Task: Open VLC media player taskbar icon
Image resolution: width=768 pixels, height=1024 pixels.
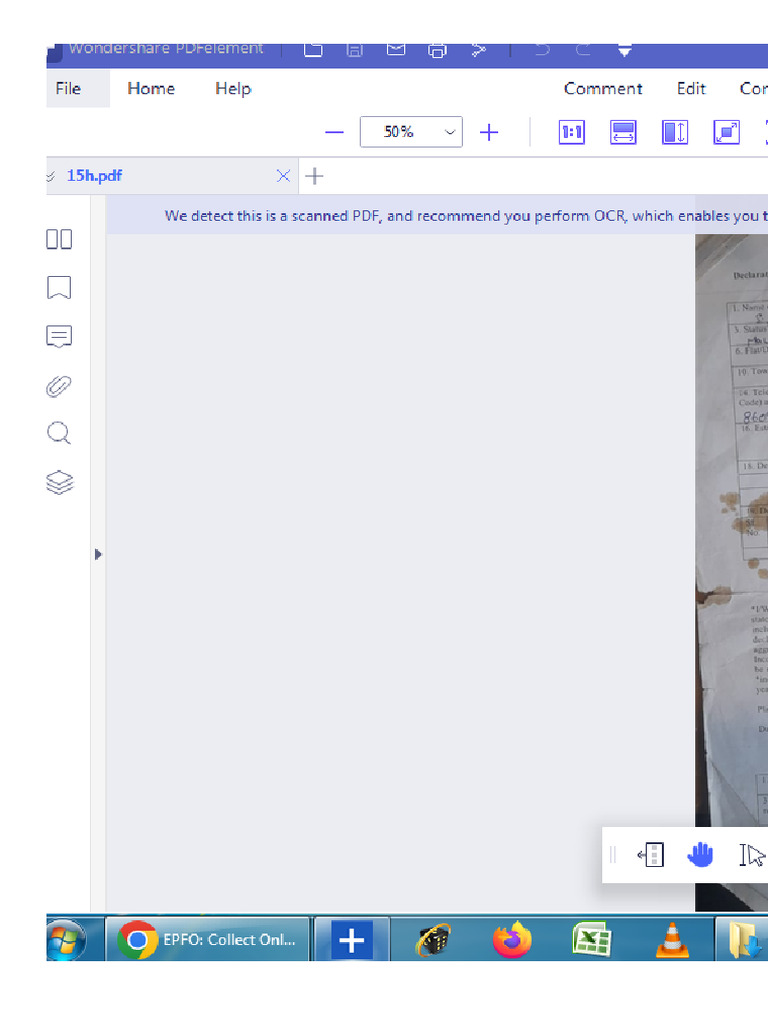Action: point(672,940)
